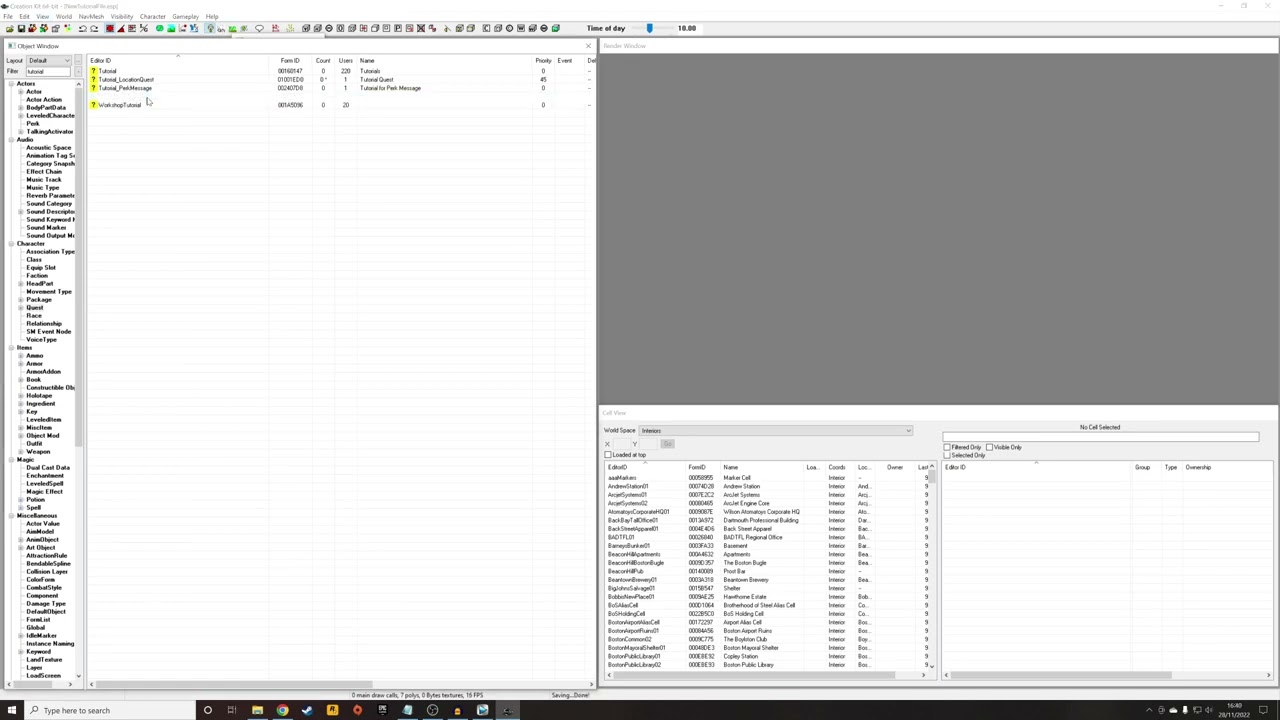Select the Keyword category in the tree

[x=39, y=652]
